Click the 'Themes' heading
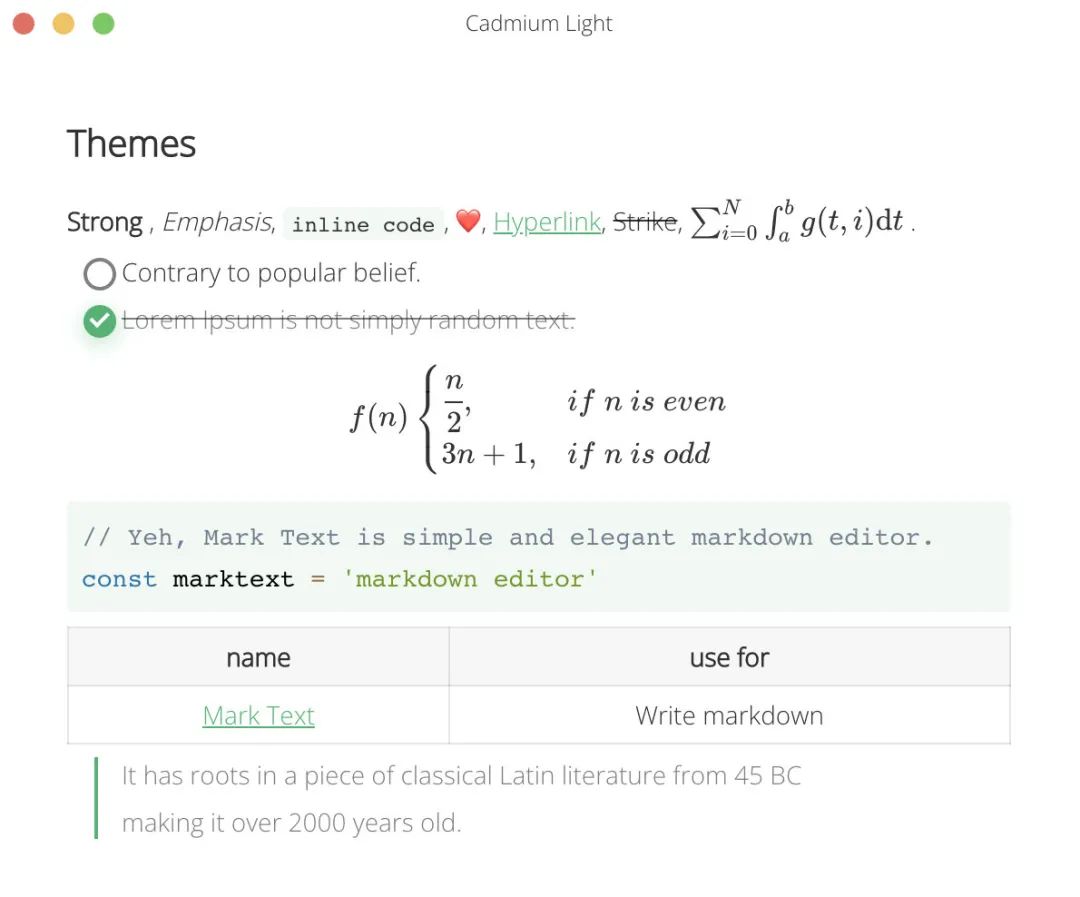The height and width of the screenshot is (897, 1080). click(x=131, y=144)
